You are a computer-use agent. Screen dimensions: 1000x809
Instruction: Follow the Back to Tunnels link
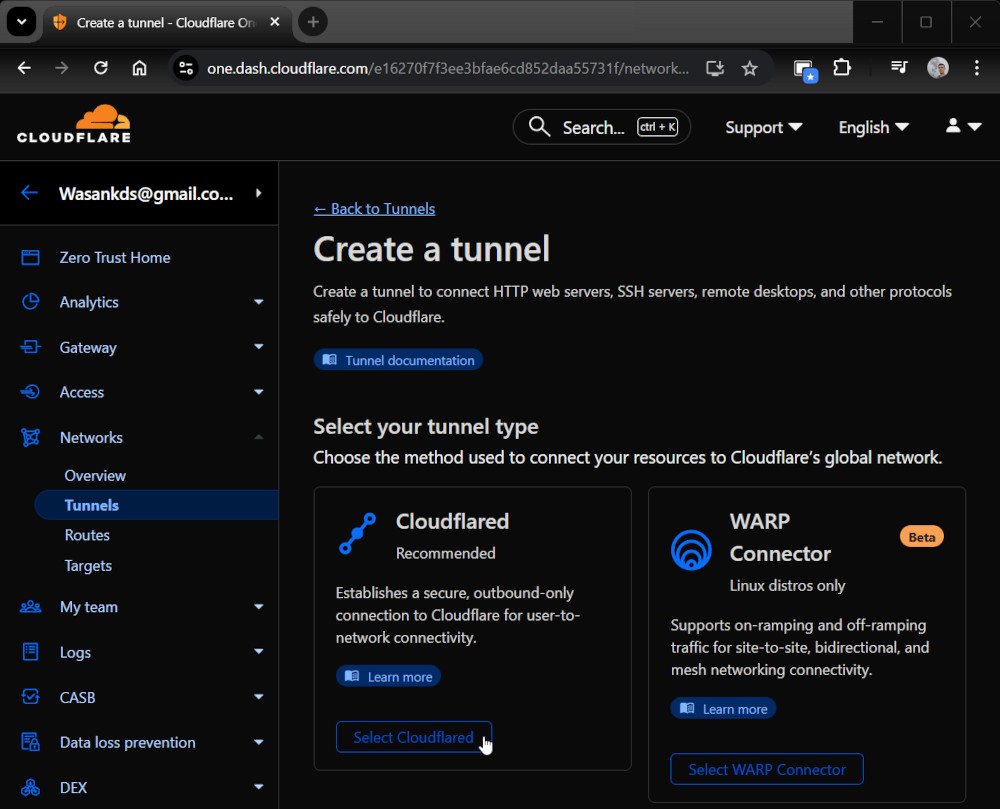(374, 208)
